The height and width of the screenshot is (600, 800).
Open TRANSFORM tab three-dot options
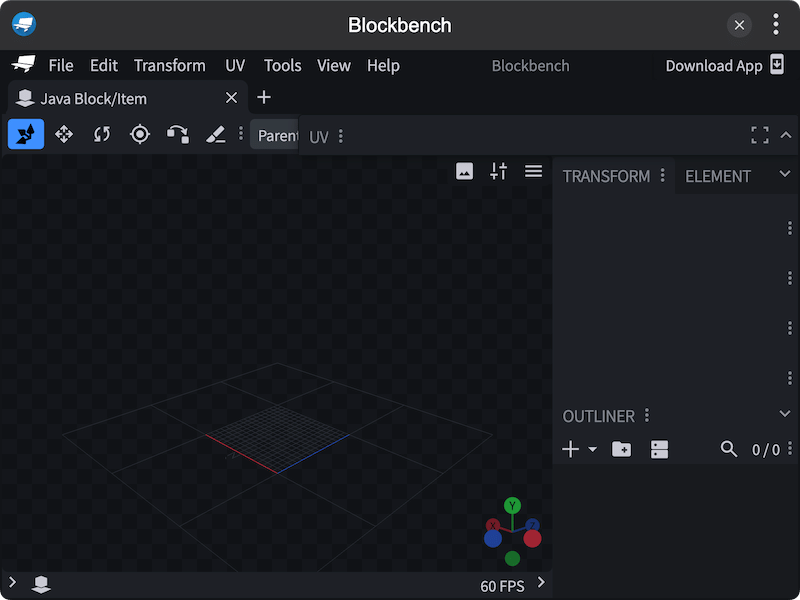click(x=663, y=175)
